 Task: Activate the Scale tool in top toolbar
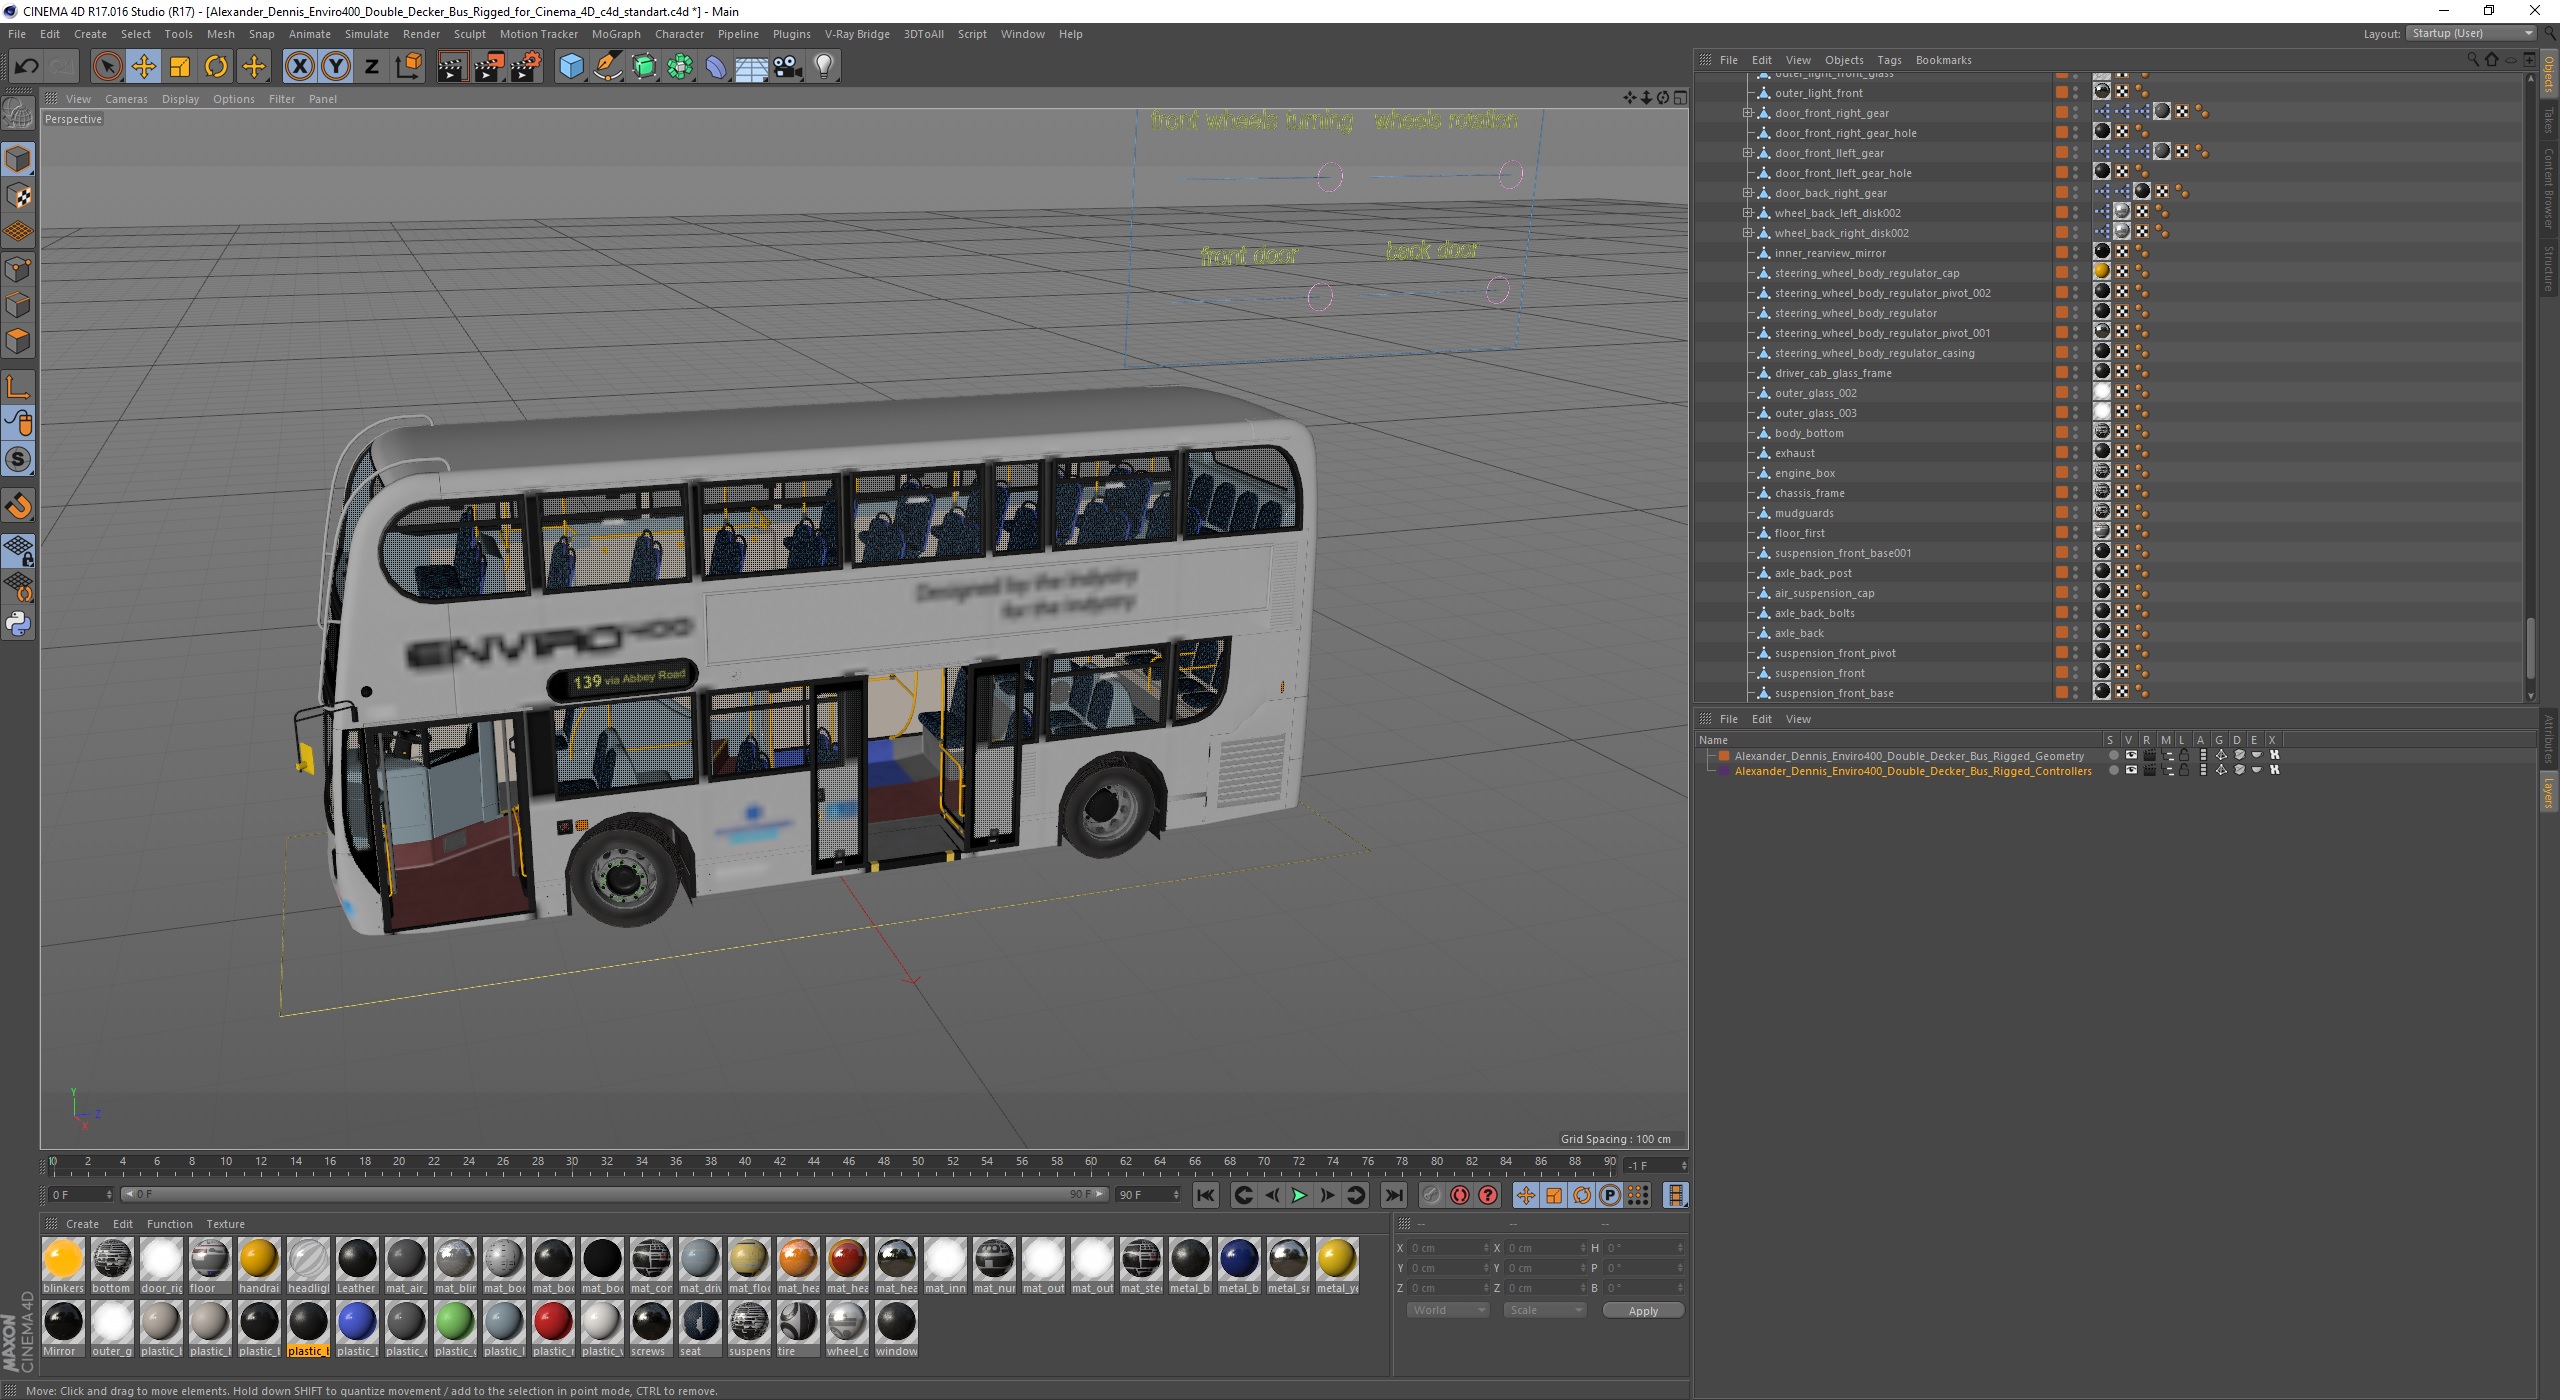click(x=180, y=67)
